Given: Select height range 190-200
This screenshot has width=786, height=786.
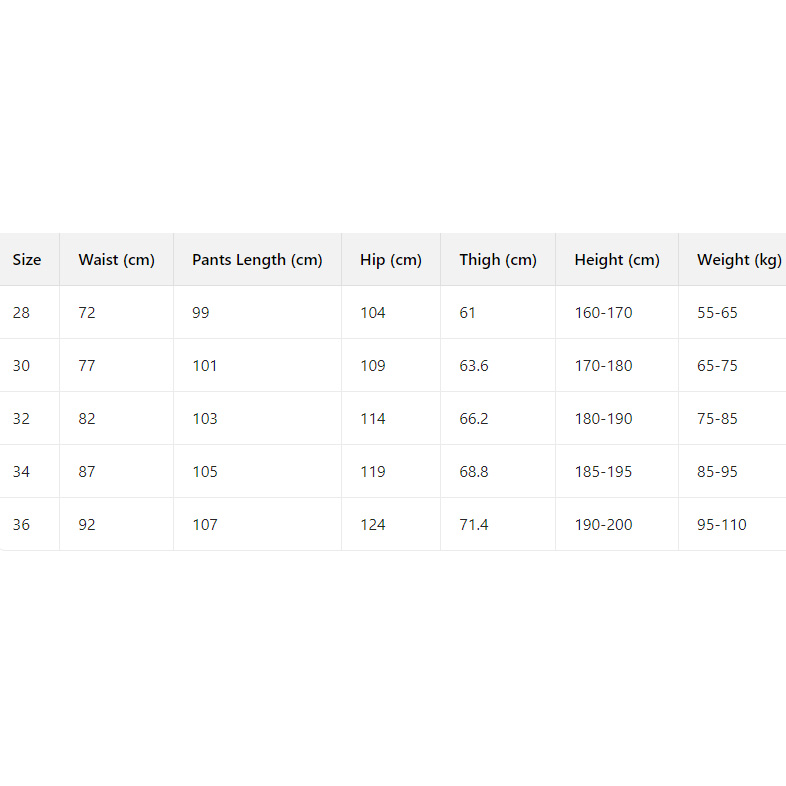Looking at the screenshot, I should [603, 525].
